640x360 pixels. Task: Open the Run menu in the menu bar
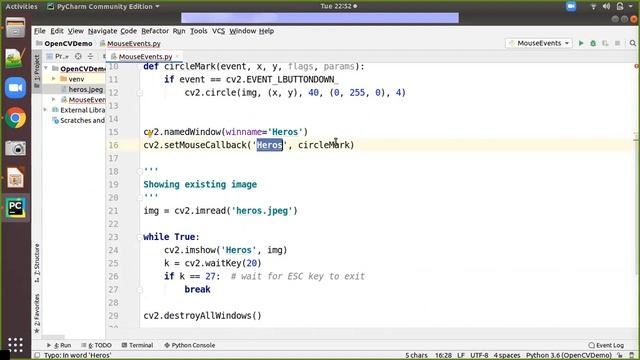click(179, 31)
